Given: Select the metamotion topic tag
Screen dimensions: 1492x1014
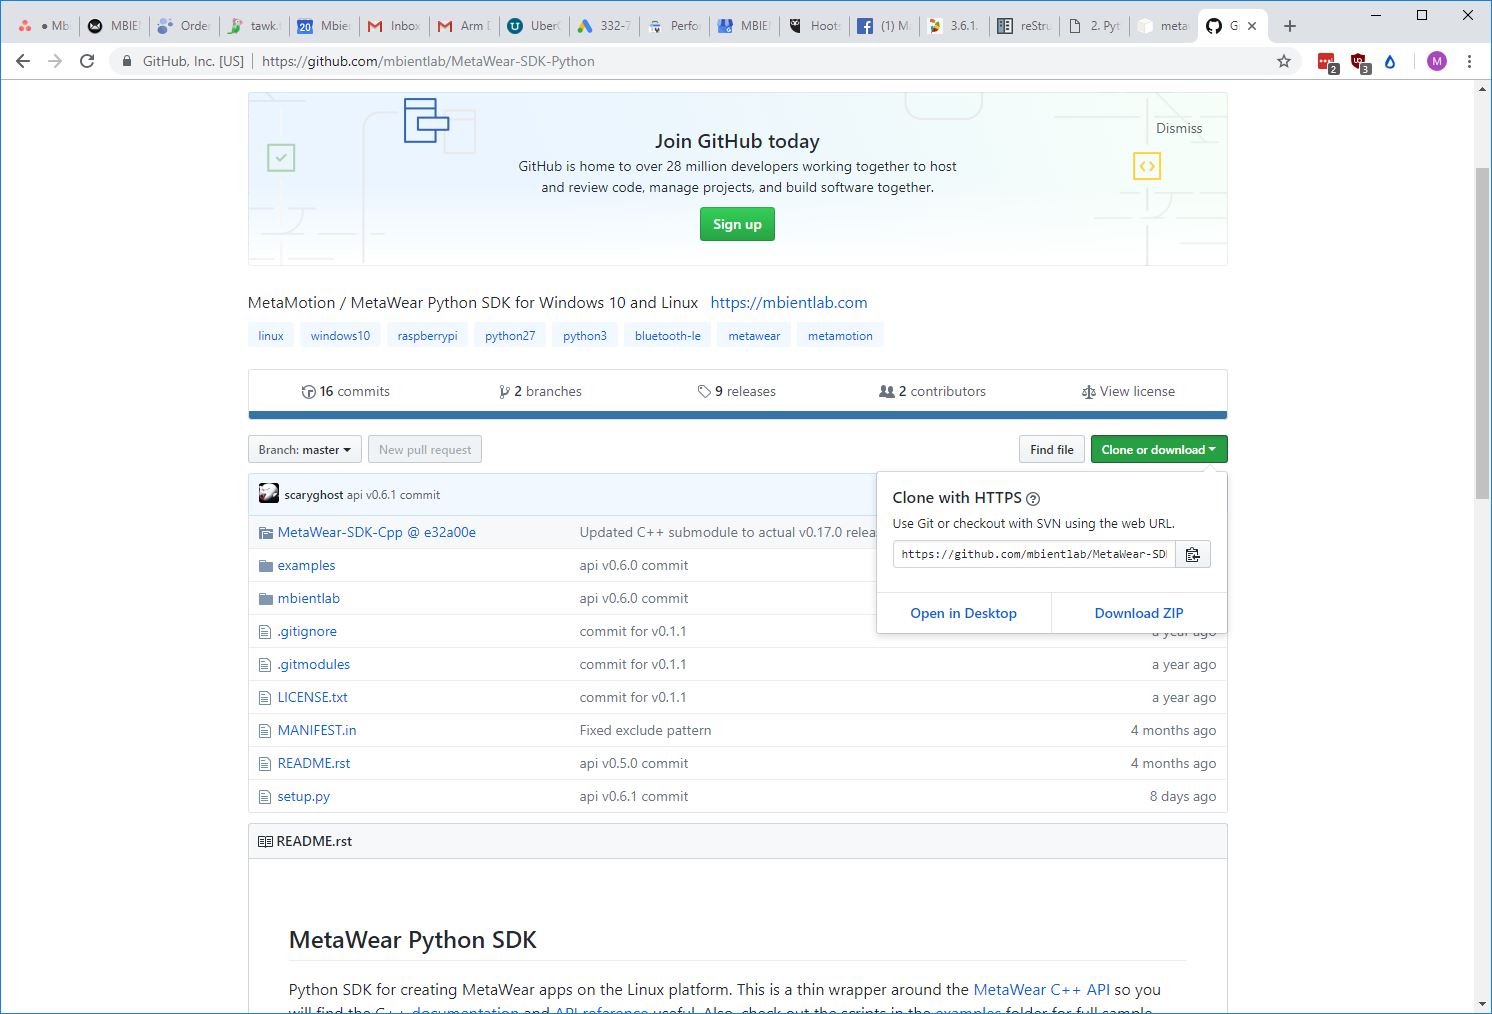Looking at the screenshot, I should 840,336.
